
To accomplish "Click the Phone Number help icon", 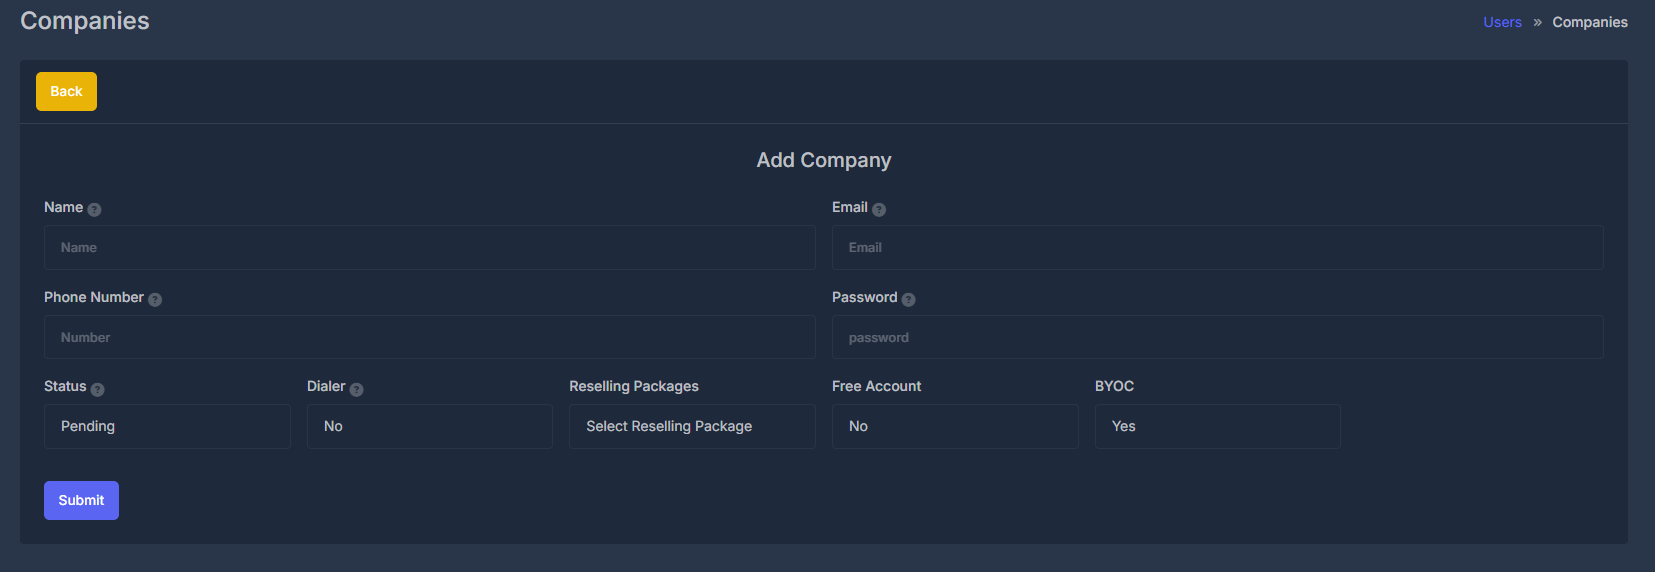I will [155, 299].
